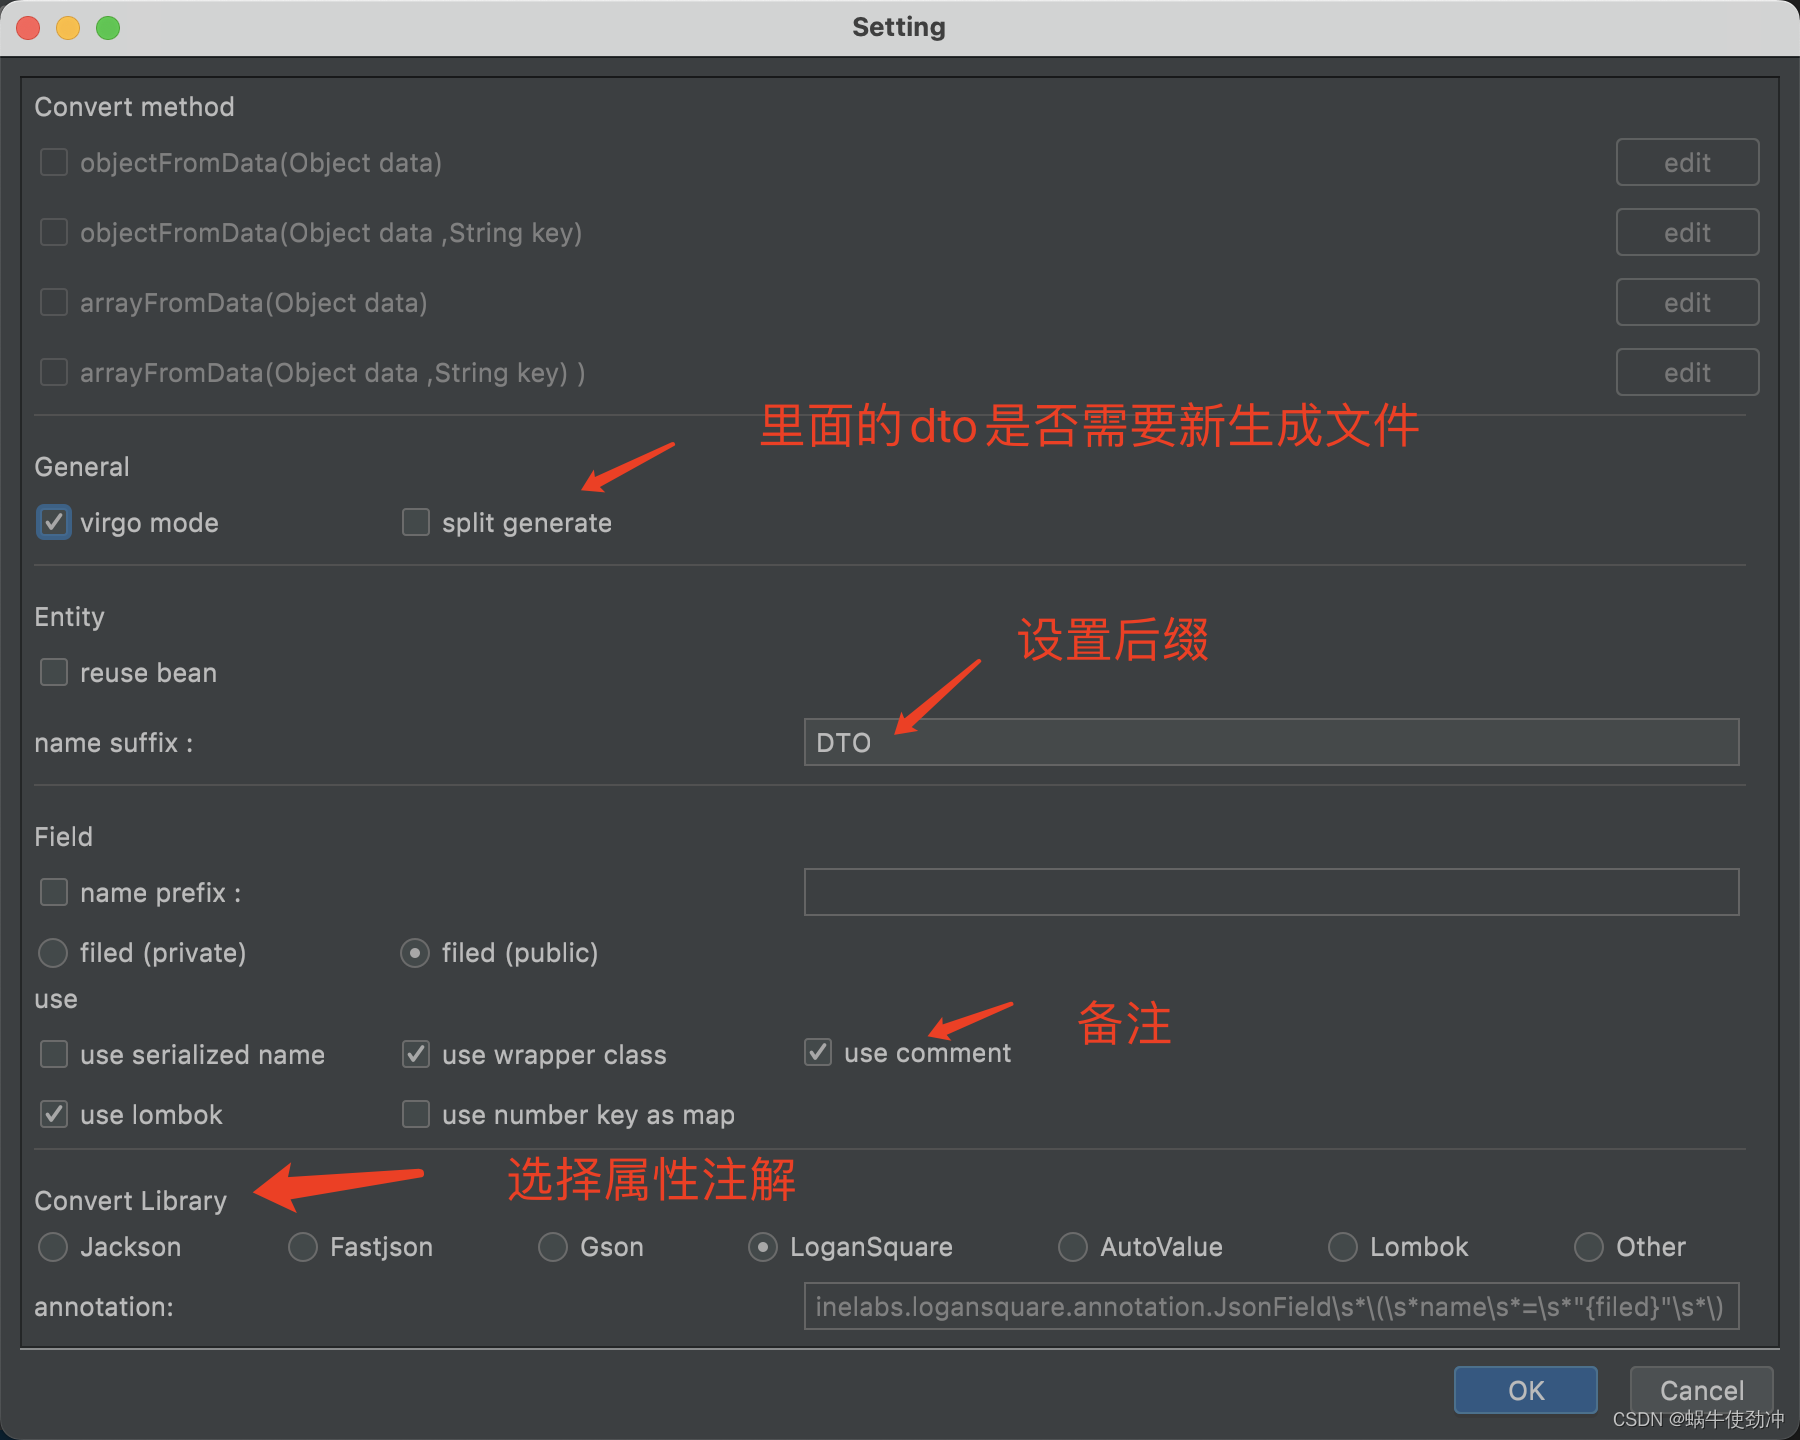
Task: Choose the filed (public) radio button
Action: (x=415, y=953)
